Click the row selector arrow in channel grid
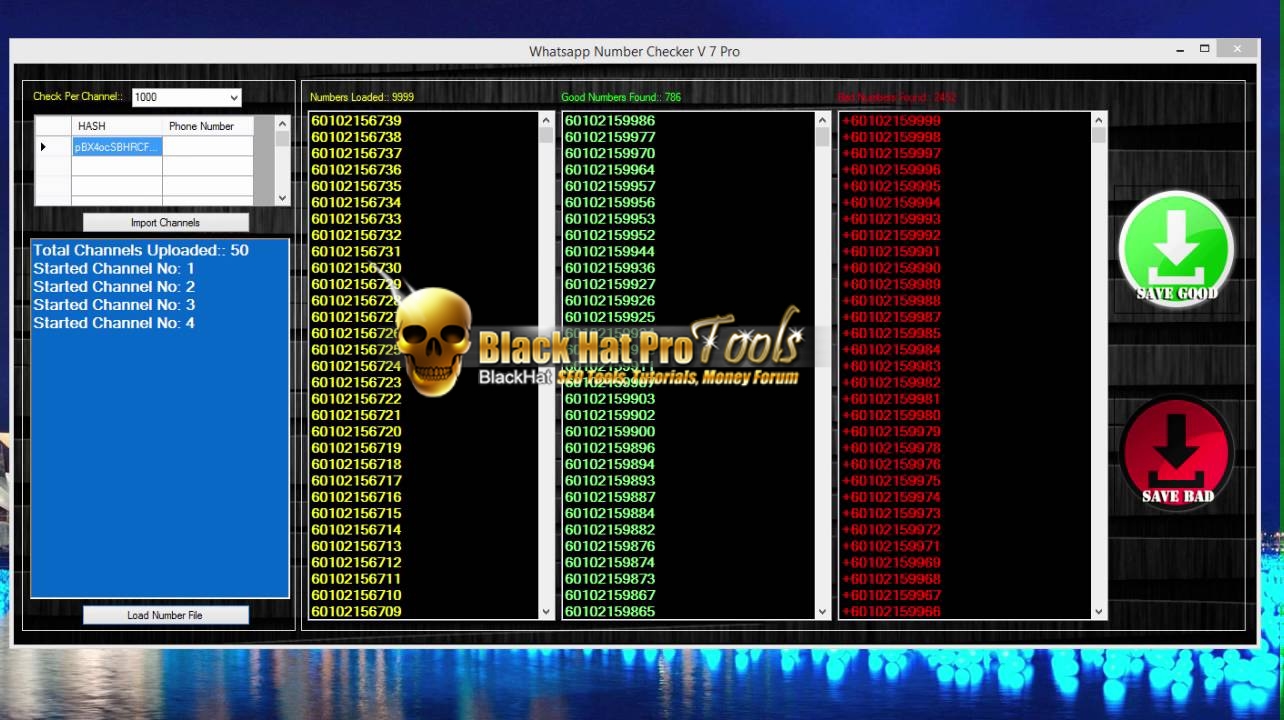The height and width of the screenshot is (720, 1284). [x=53, y=147]
